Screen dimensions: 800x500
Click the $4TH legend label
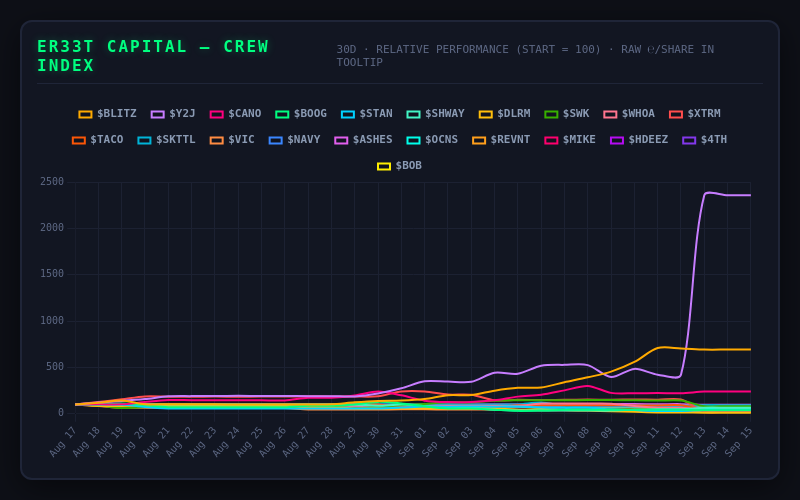pos(714,139)
